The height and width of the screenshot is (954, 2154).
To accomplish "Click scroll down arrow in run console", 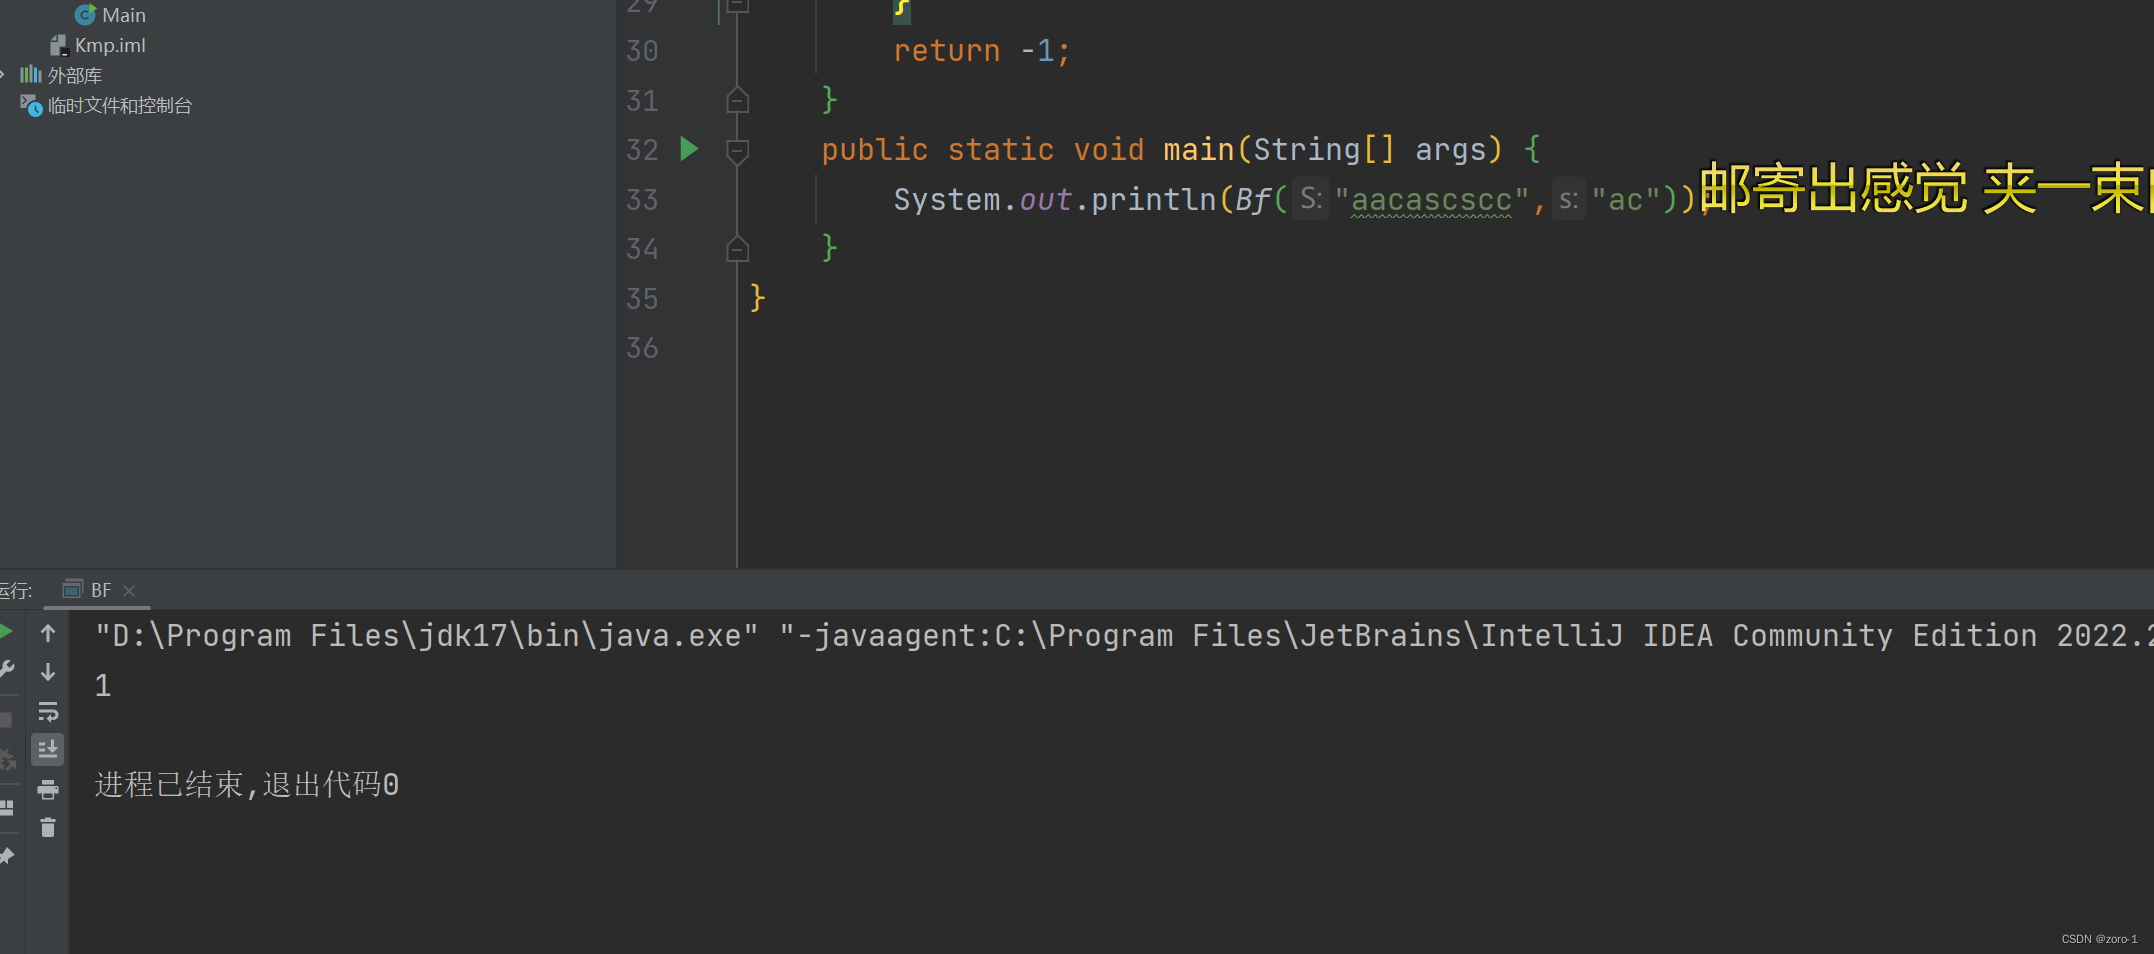I will [48, 672].
